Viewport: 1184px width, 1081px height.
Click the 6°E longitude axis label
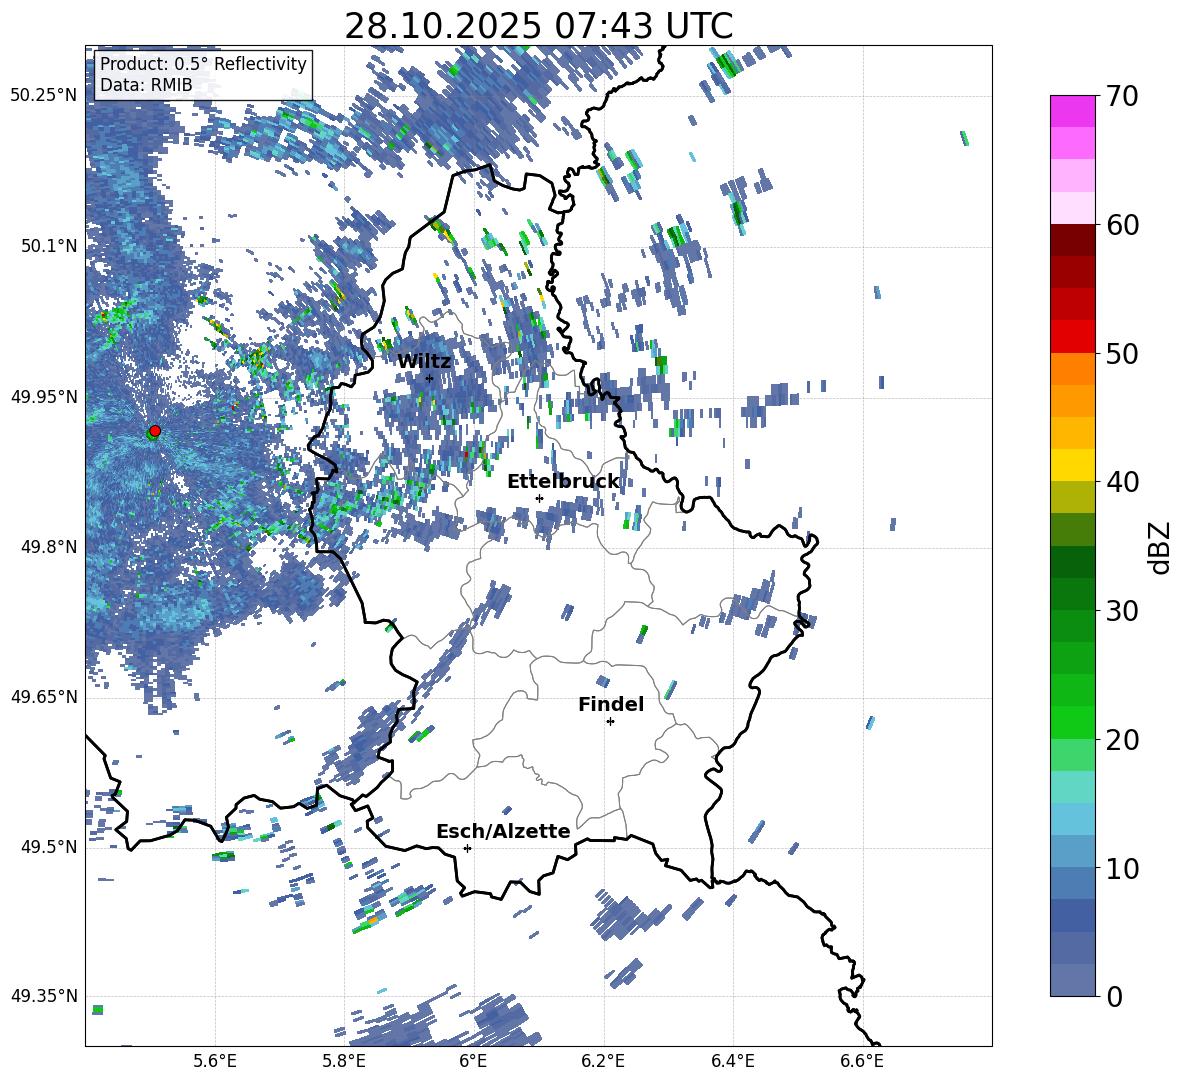click(473, 1061)
